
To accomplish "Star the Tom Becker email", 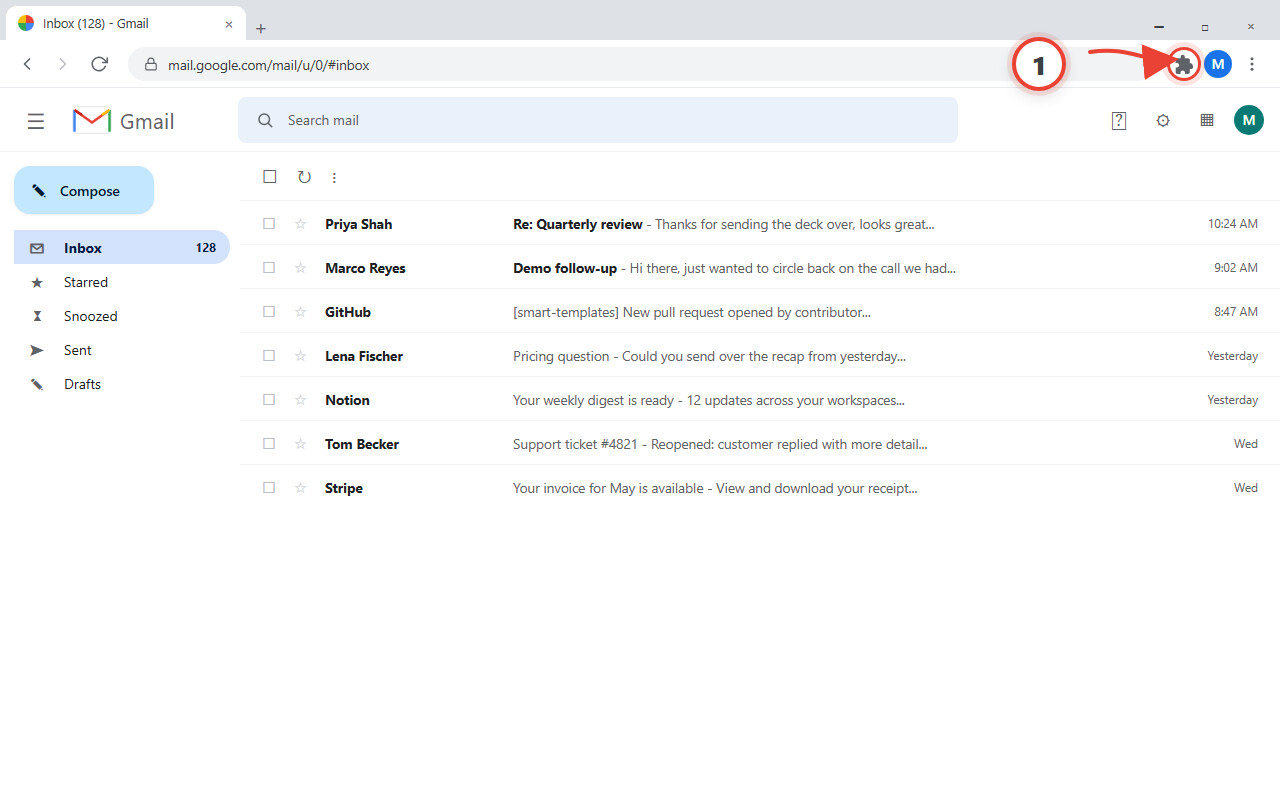I will tap(300, 444).
